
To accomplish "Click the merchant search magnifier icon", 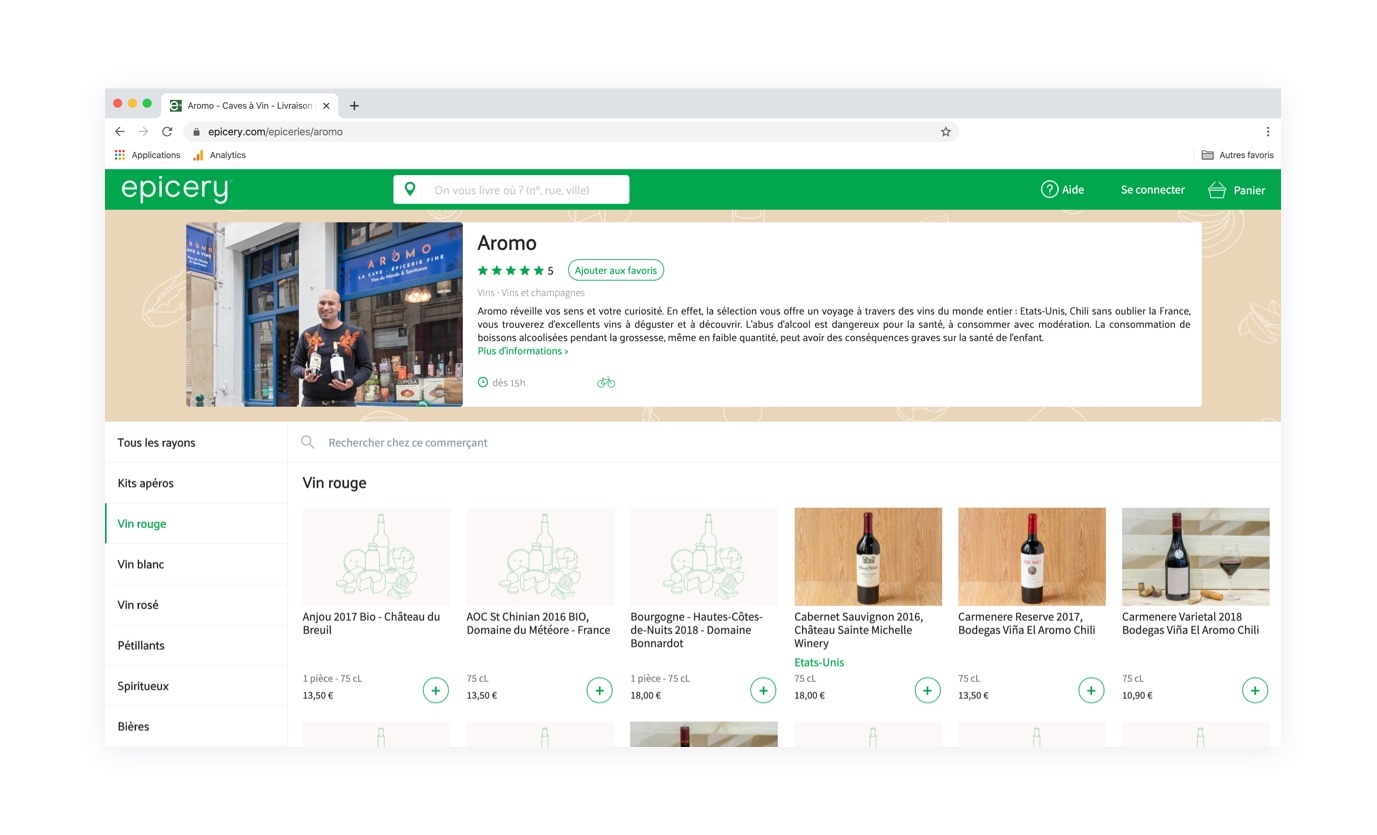I will pos(308,442).
